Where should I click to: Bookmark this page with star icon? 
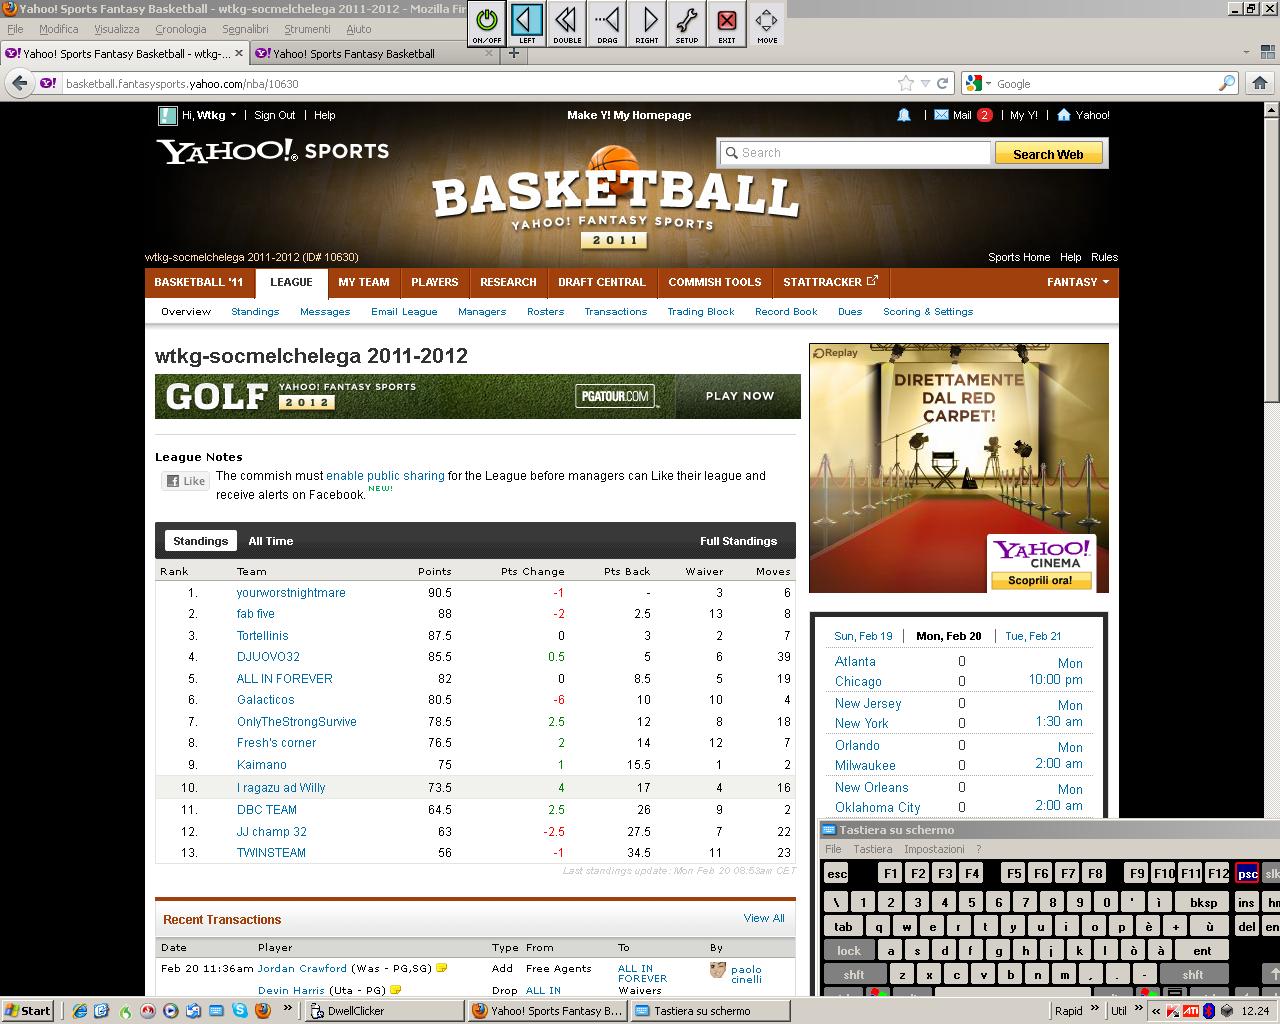[x=905, y=84]
